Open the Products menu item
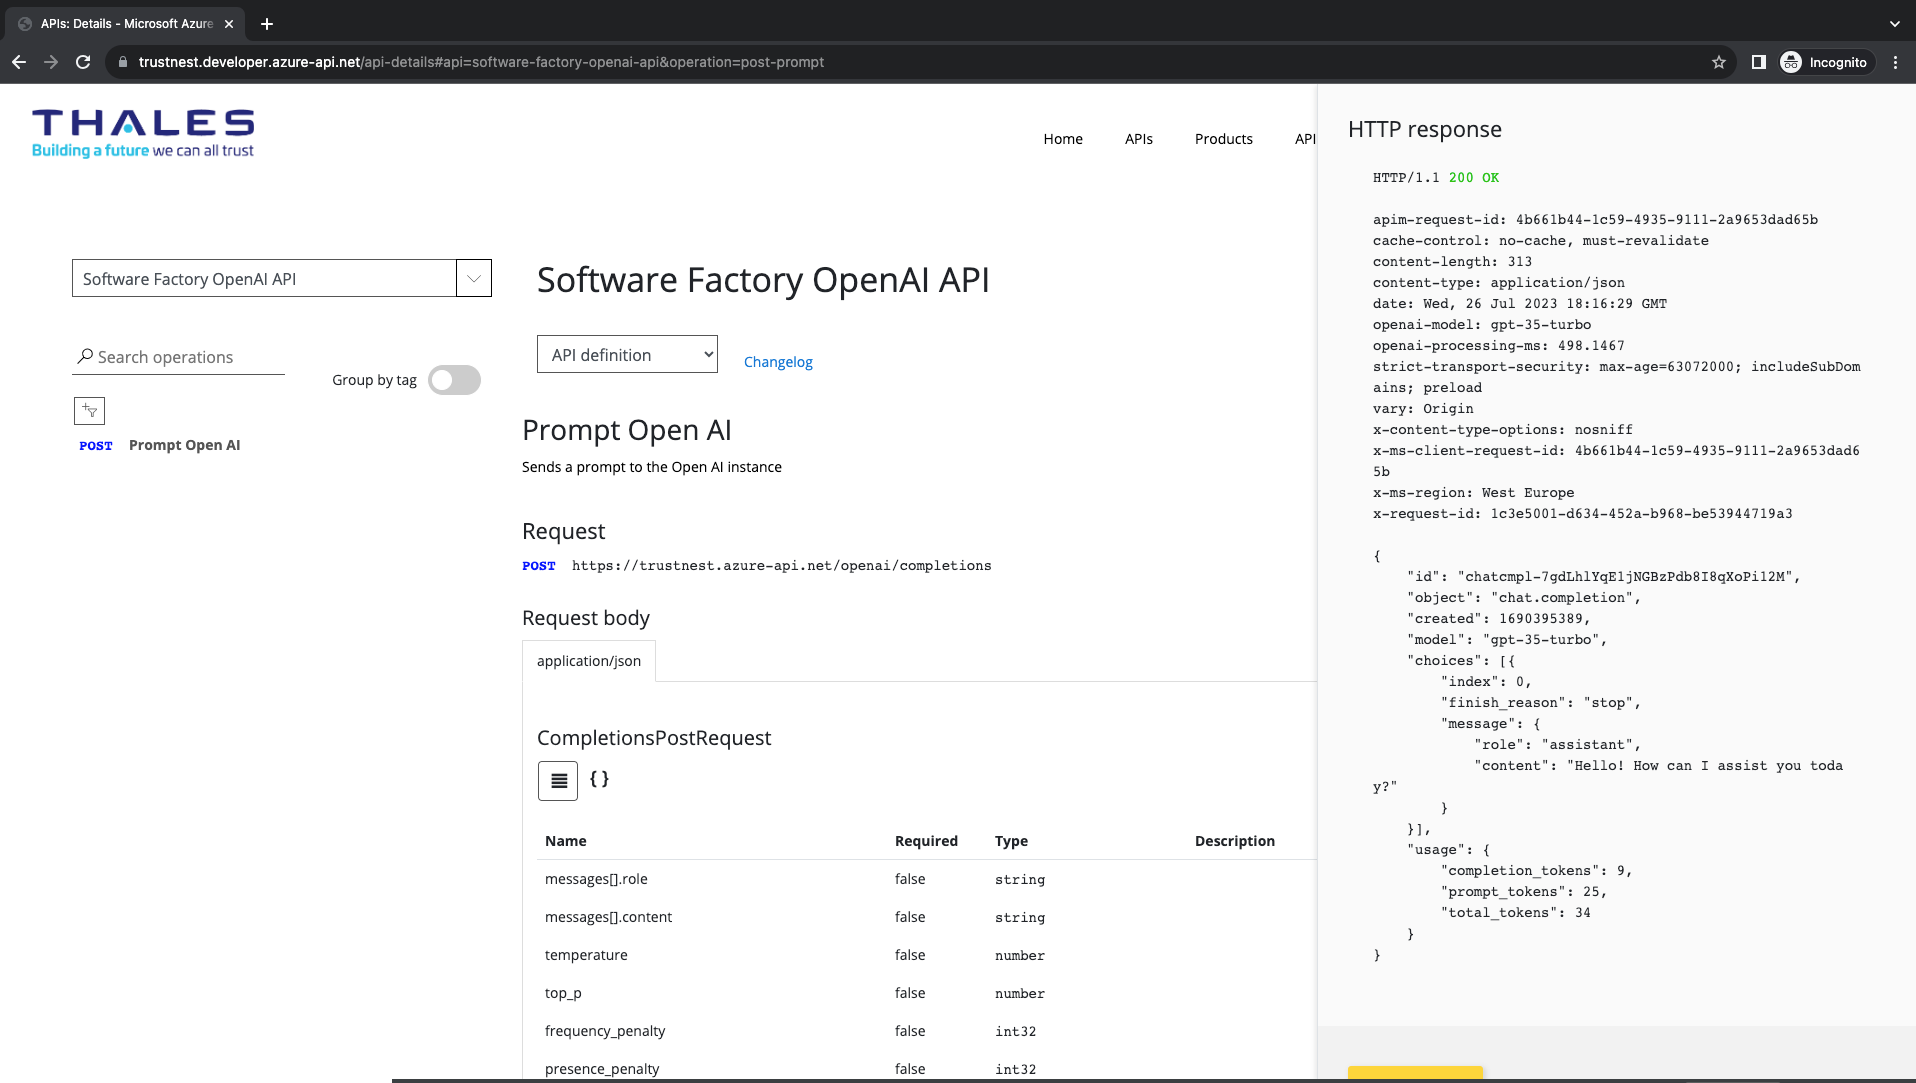 [1224, 139]
